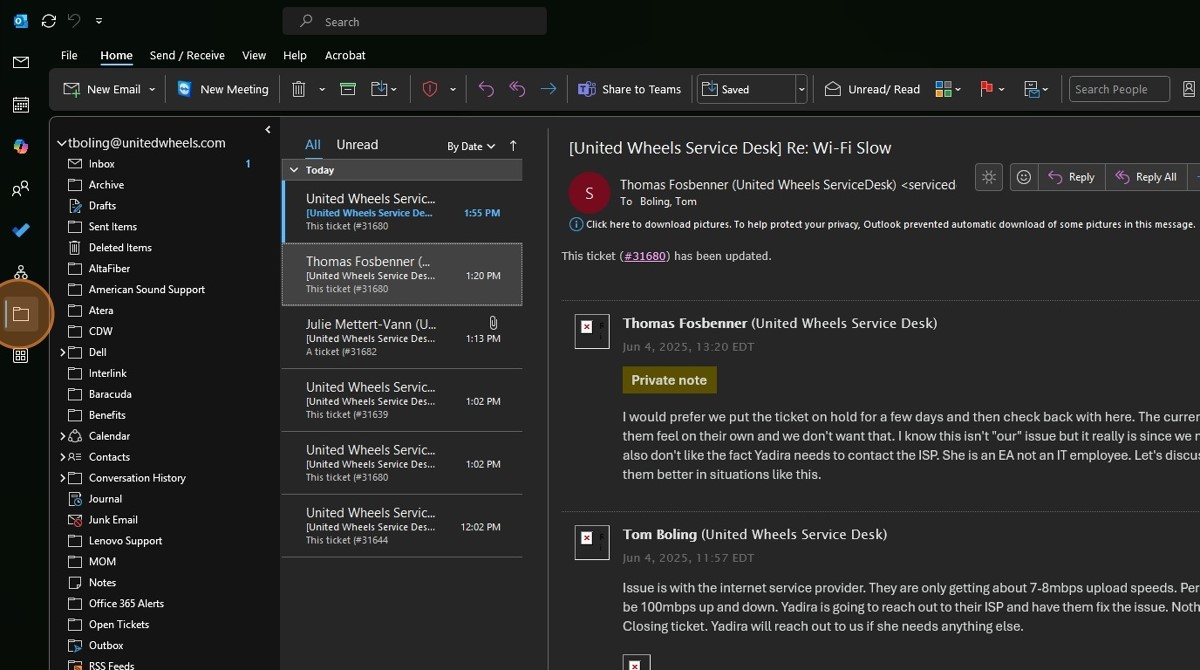The width and height of the screenshot is (1200, 670).
Task: Open the Calendar view in left rail
Action: (x=20, y=105)
